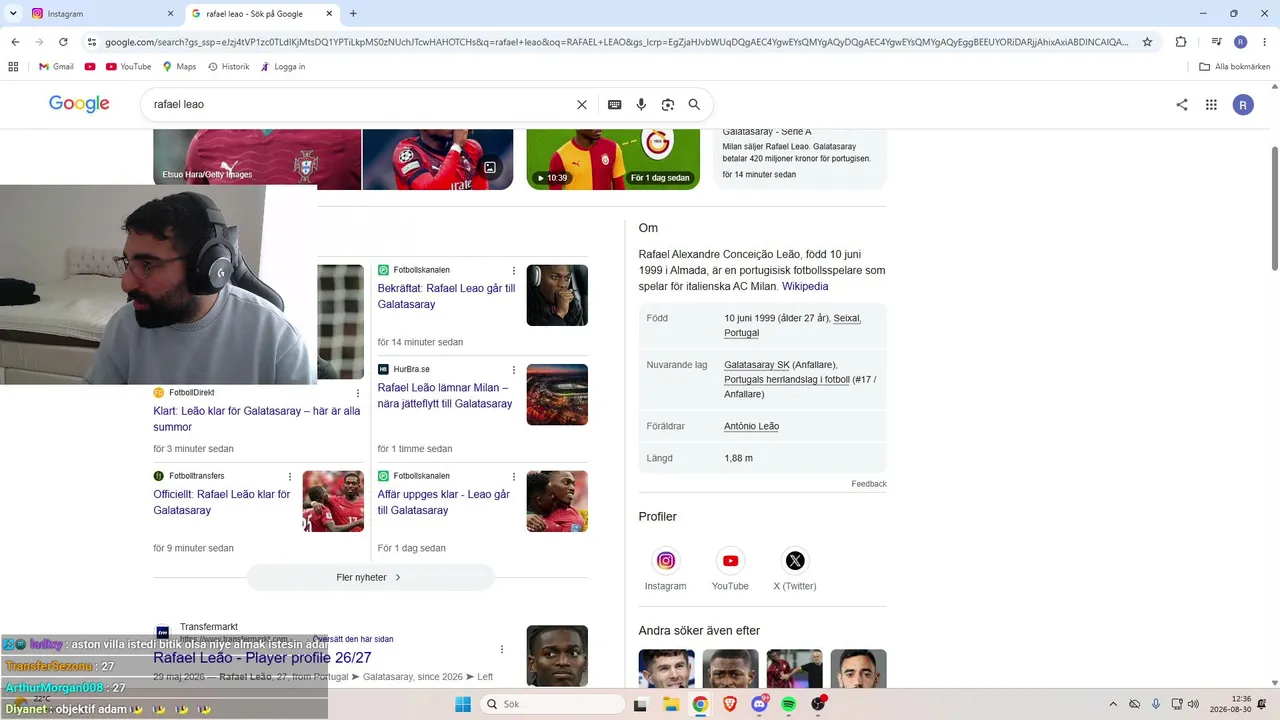Open more options for HurBra.se article
This screenshot has height=720, width=1280.
click(x=514, y=370)
